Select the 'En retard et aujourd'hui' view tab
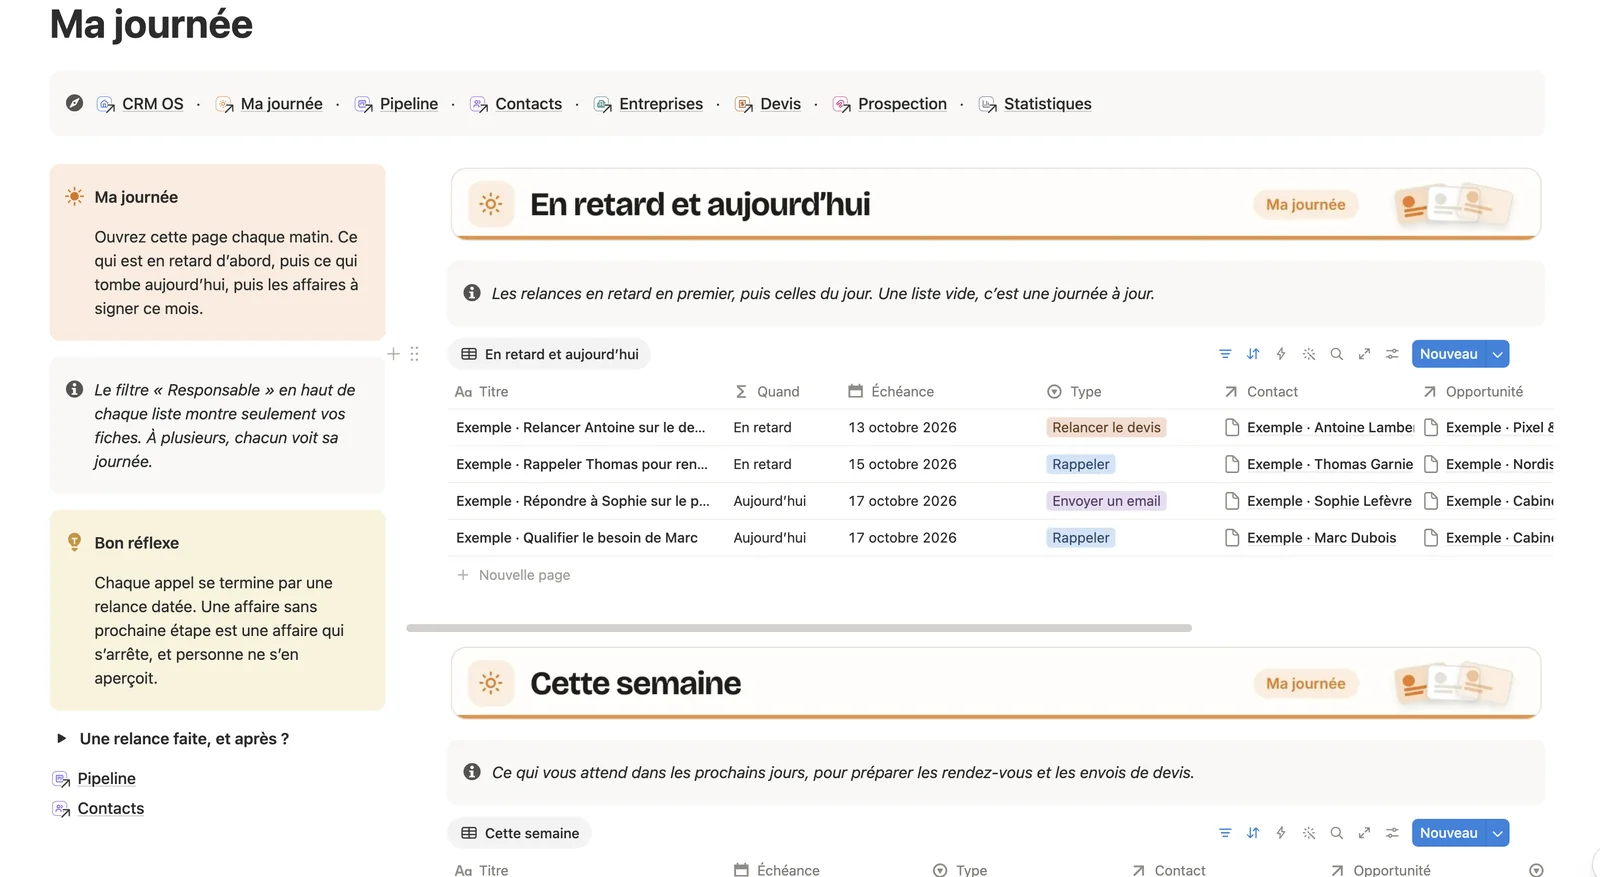 550,354
